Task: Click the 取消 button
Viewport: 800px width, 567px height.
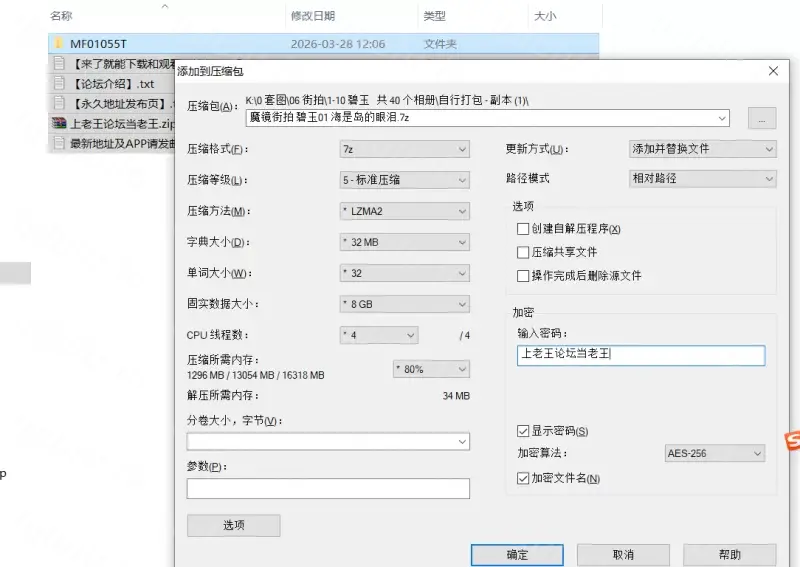Action: 623,555
